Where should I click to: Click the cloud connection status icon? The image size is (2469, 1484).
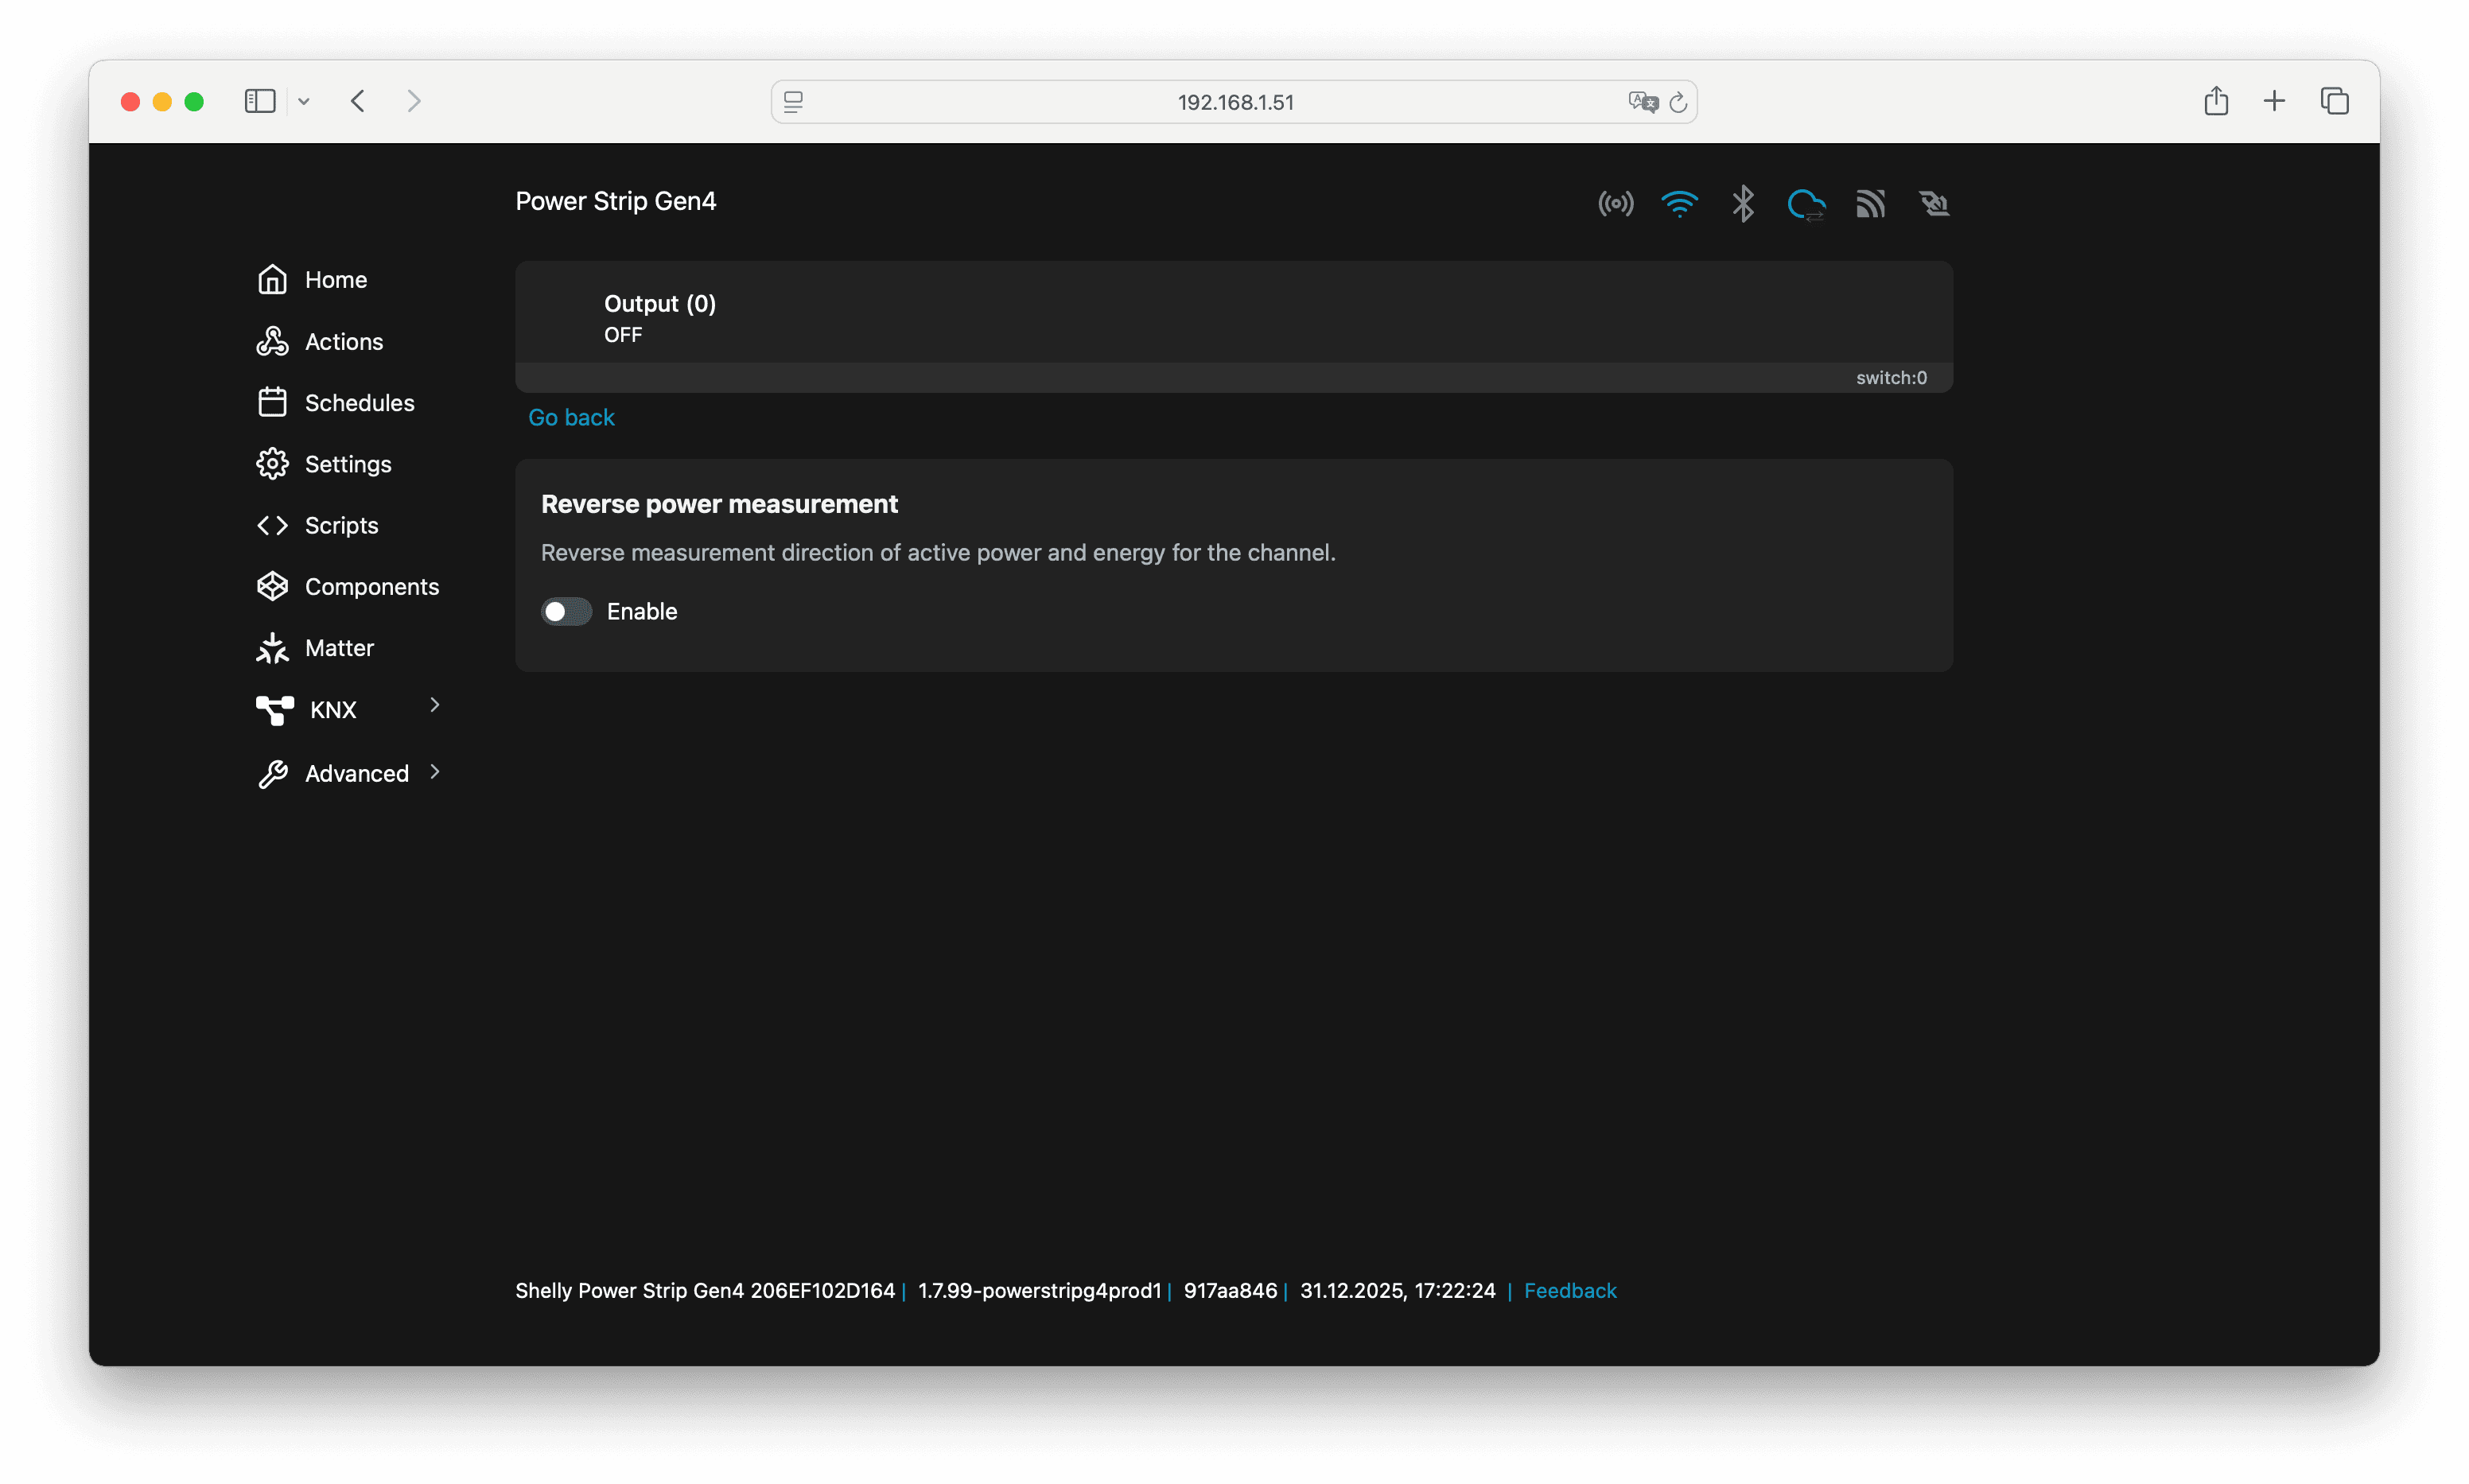1806,205
